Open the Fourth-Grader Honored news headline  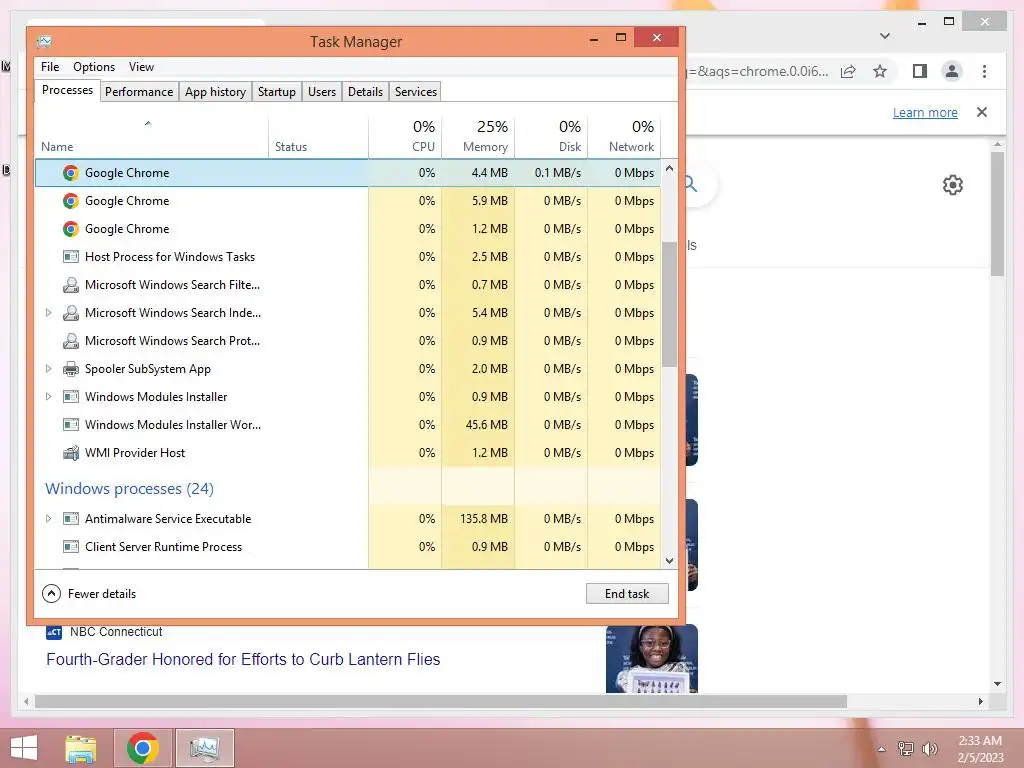[243, 660]
